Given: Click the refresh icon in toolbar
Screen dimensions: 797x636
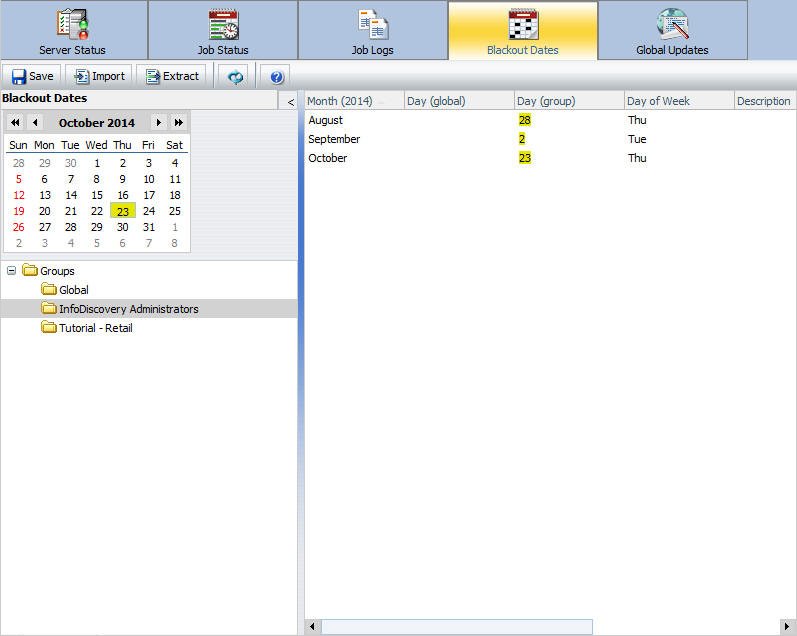Looking at the screenshot, I should pos(235,77).
